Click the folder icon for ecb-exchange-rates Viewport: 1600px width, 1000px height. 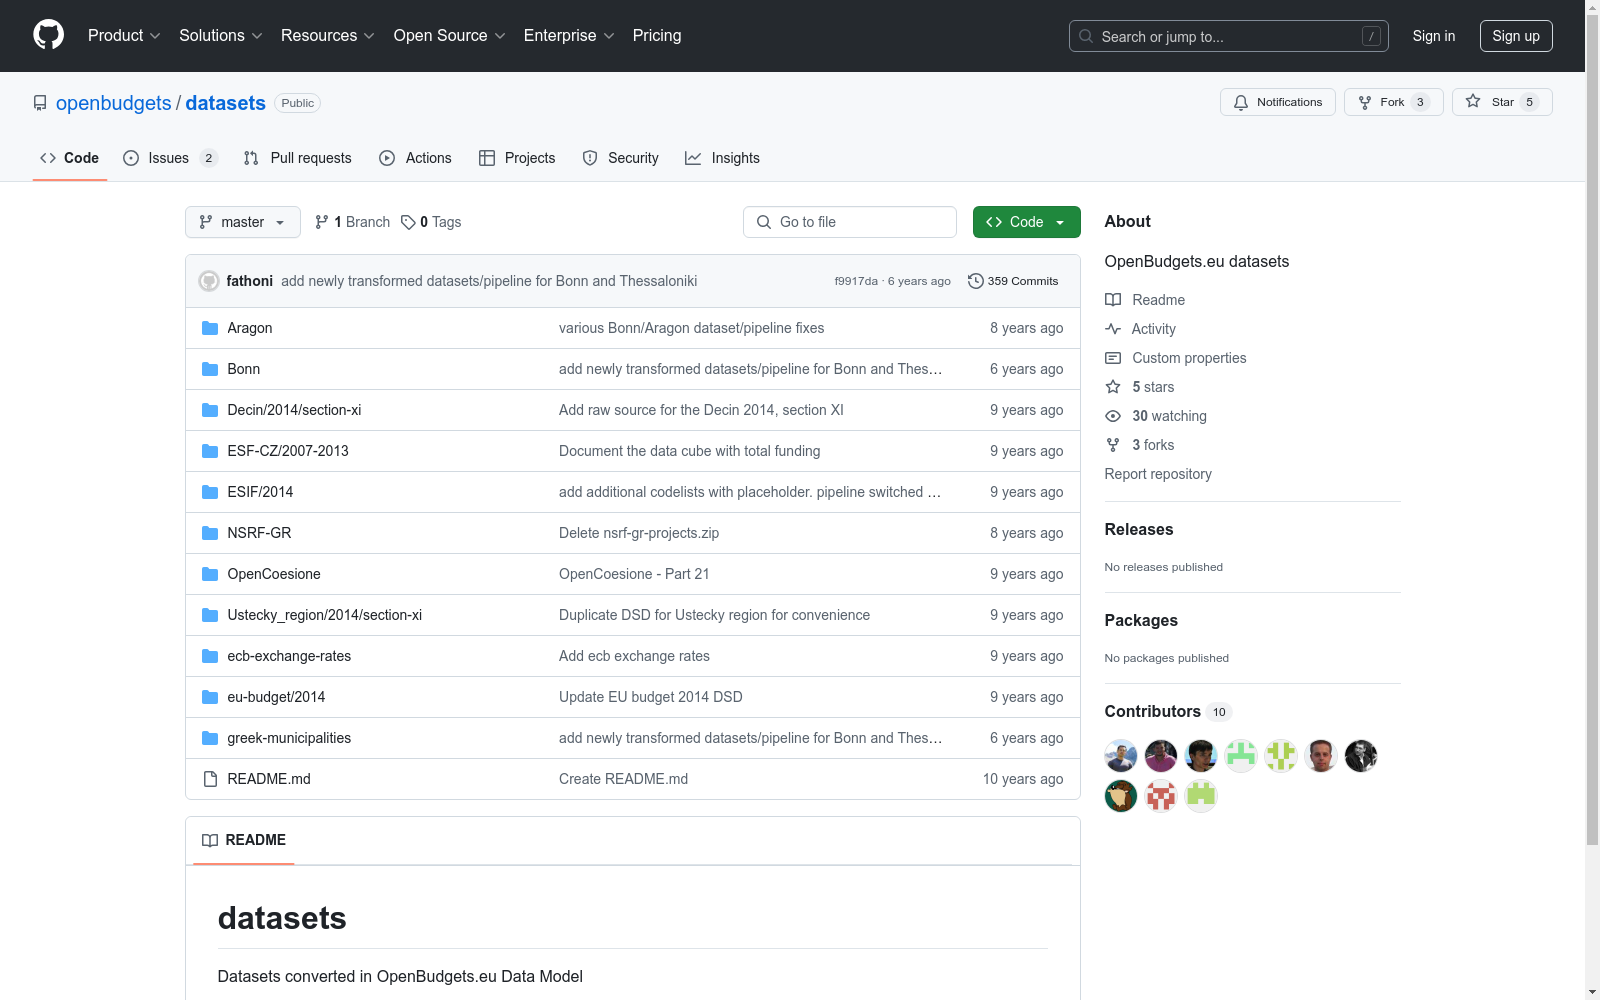210,656
